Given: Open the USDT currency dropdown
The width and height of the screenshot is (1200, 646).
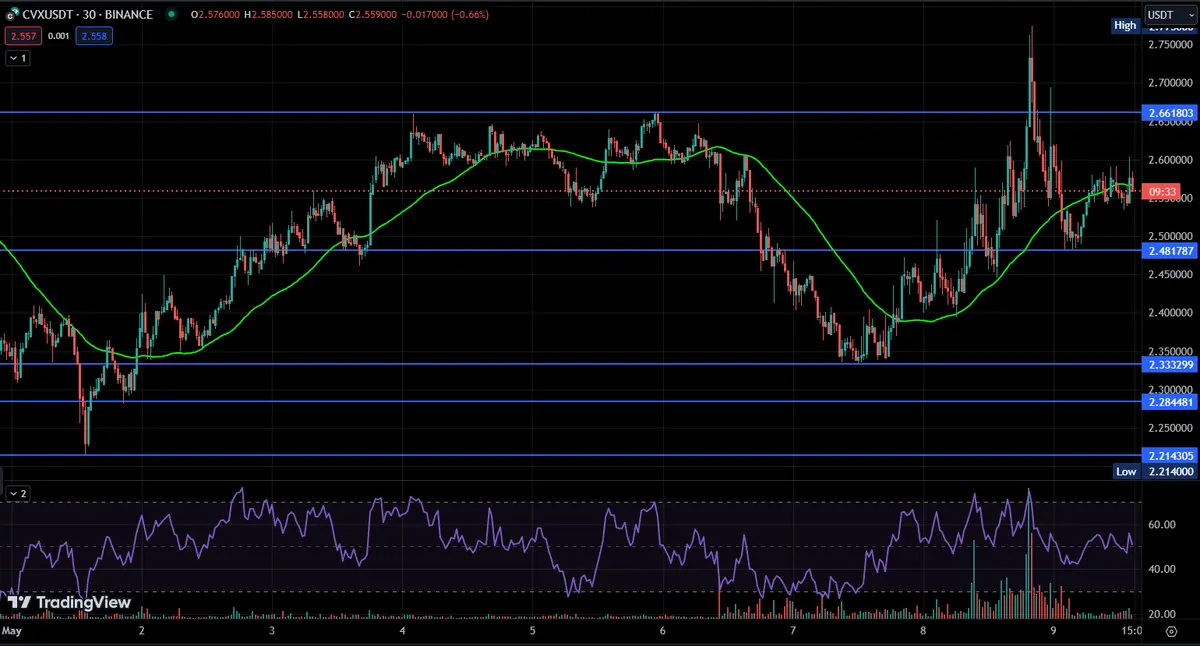Looking at the screenshot, I should click(x=1171, y=15).
